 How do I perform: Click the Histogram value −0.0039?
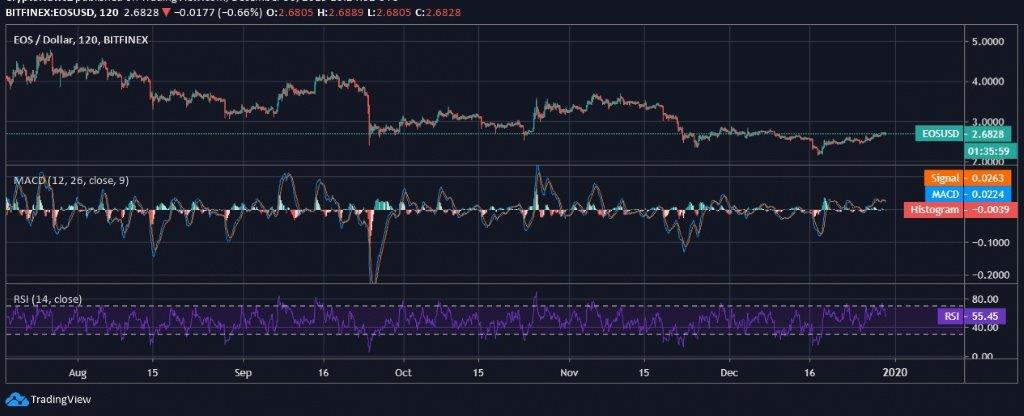coord(990,210)
